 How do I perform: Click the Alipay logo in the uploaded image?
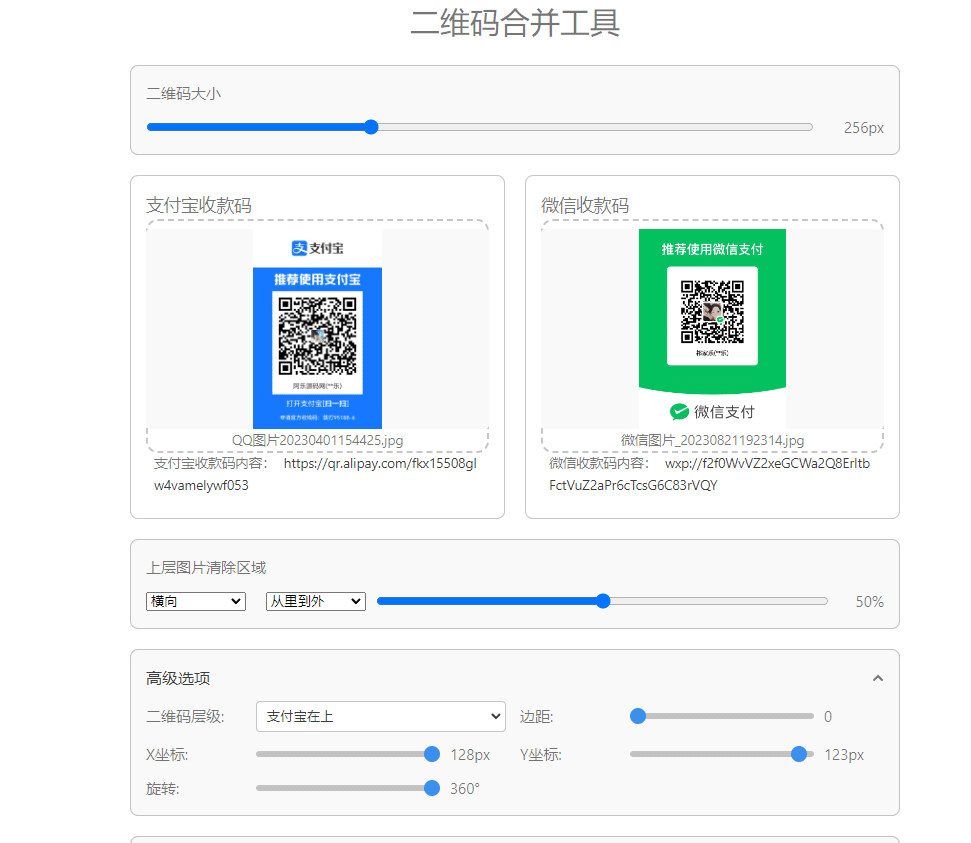[317, 248]
